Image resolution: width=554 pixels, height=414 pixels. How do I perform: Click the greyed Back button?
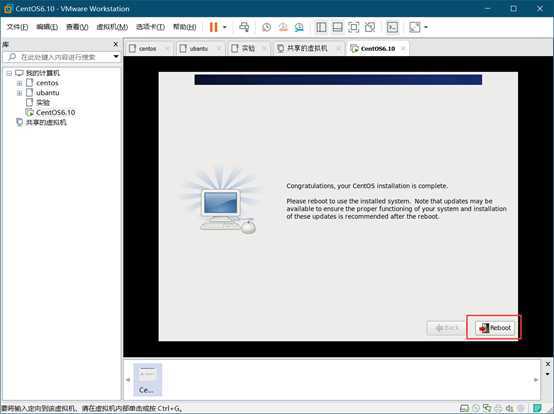click(x=446, y=328)
